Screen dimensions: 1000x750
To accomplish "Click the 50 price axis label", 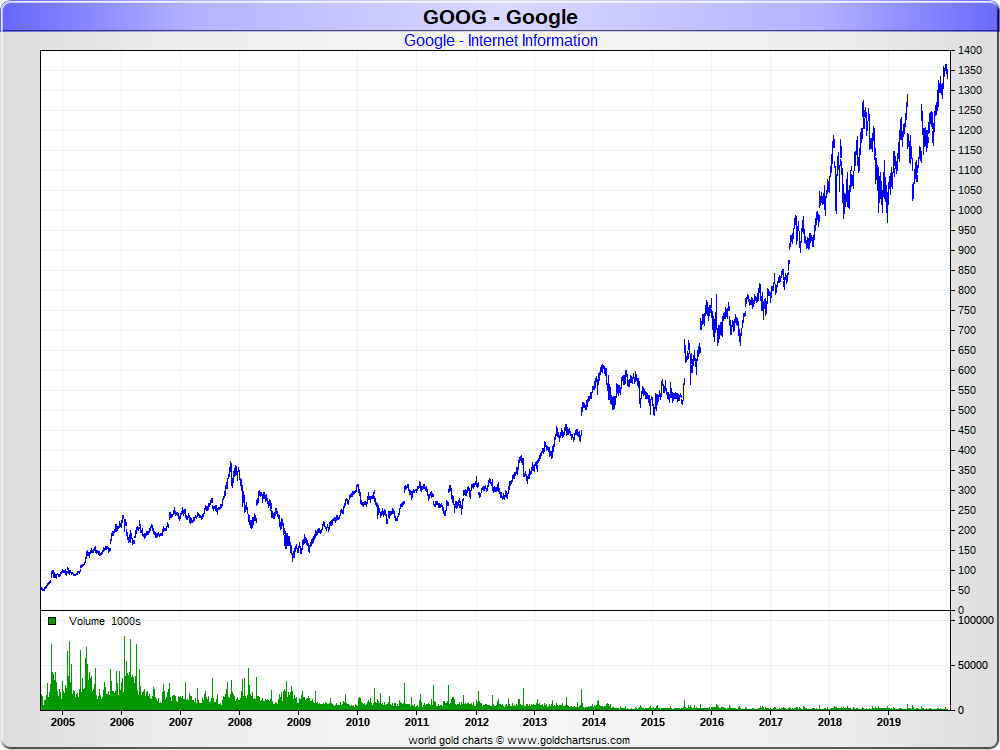I will point(964,591).
